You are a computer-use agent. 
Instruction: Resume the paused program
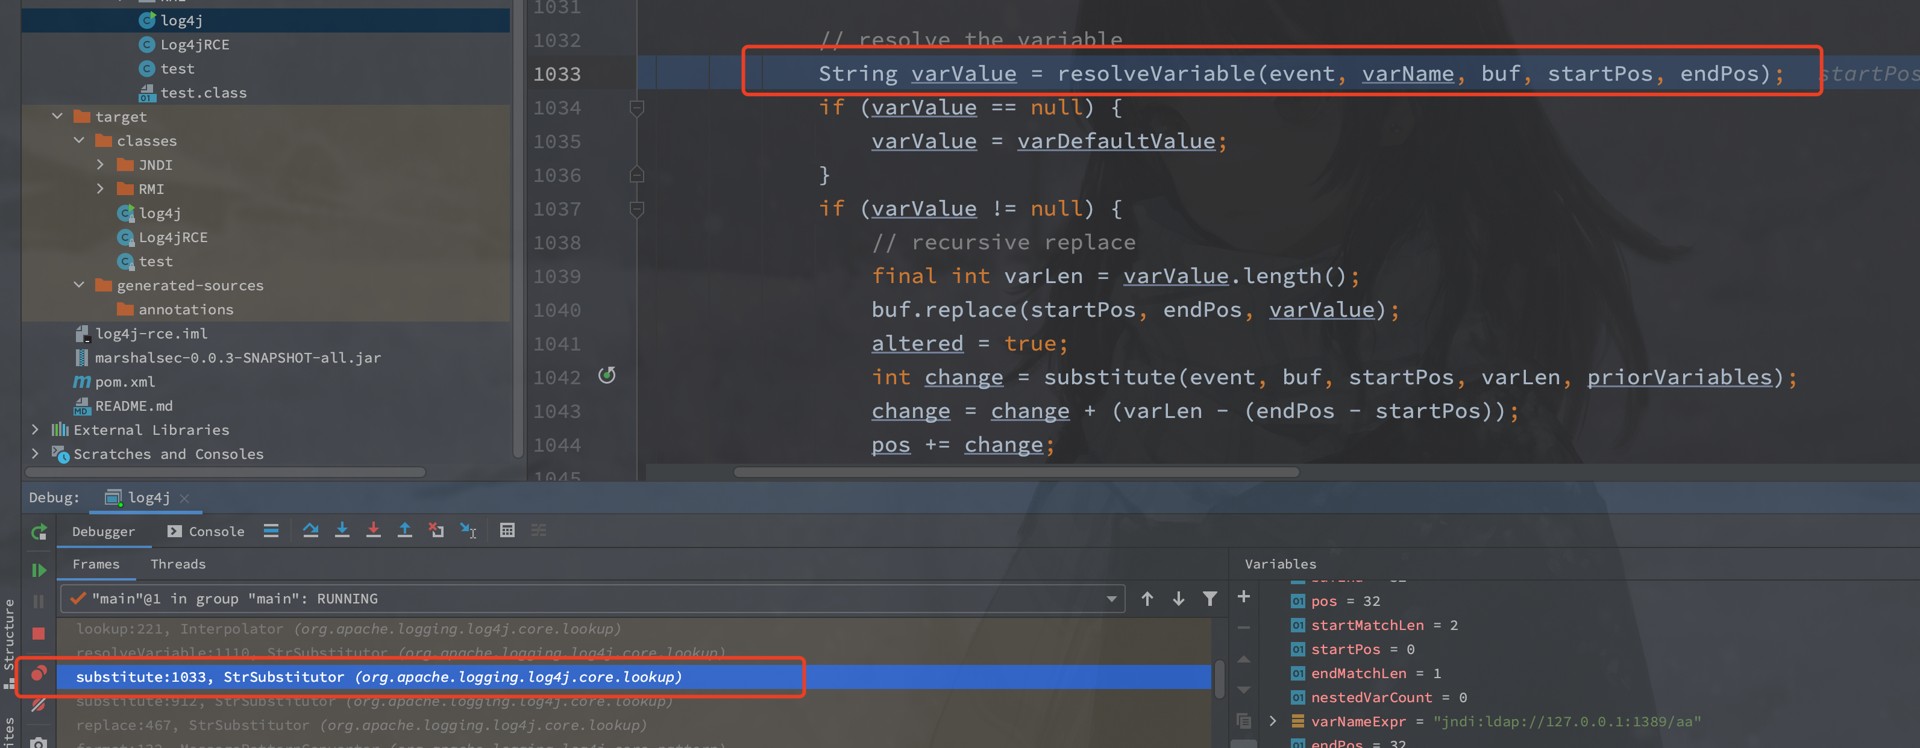point(39,570)
